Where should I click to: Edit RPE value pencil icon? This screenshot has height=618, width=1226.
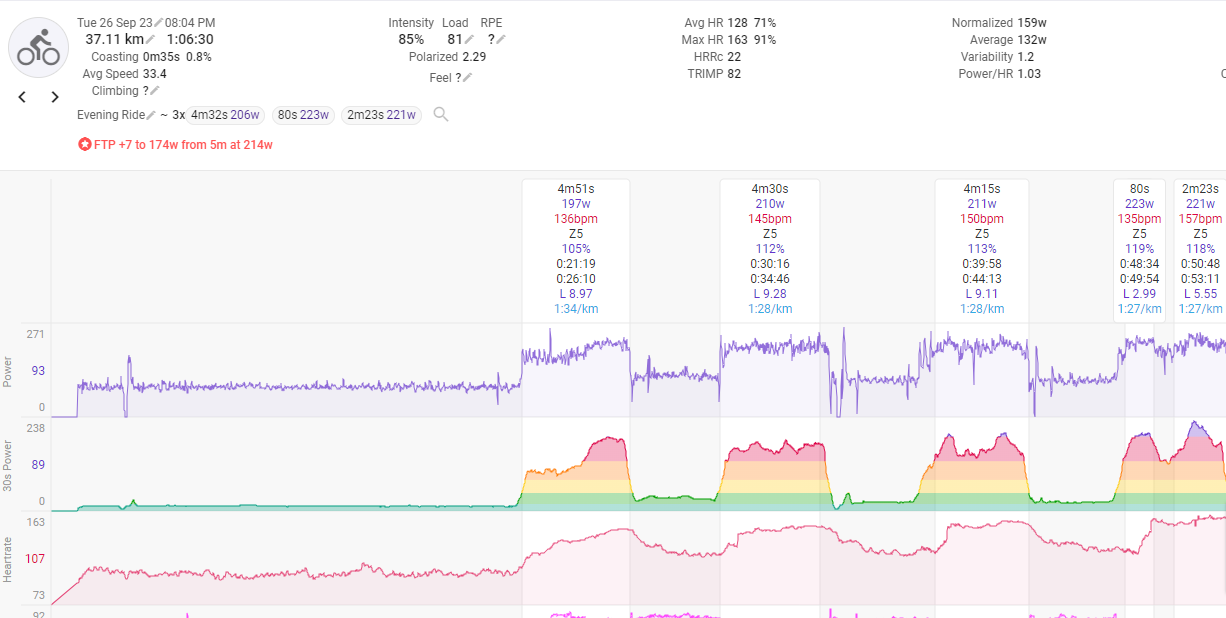click(x=501, y=40)
